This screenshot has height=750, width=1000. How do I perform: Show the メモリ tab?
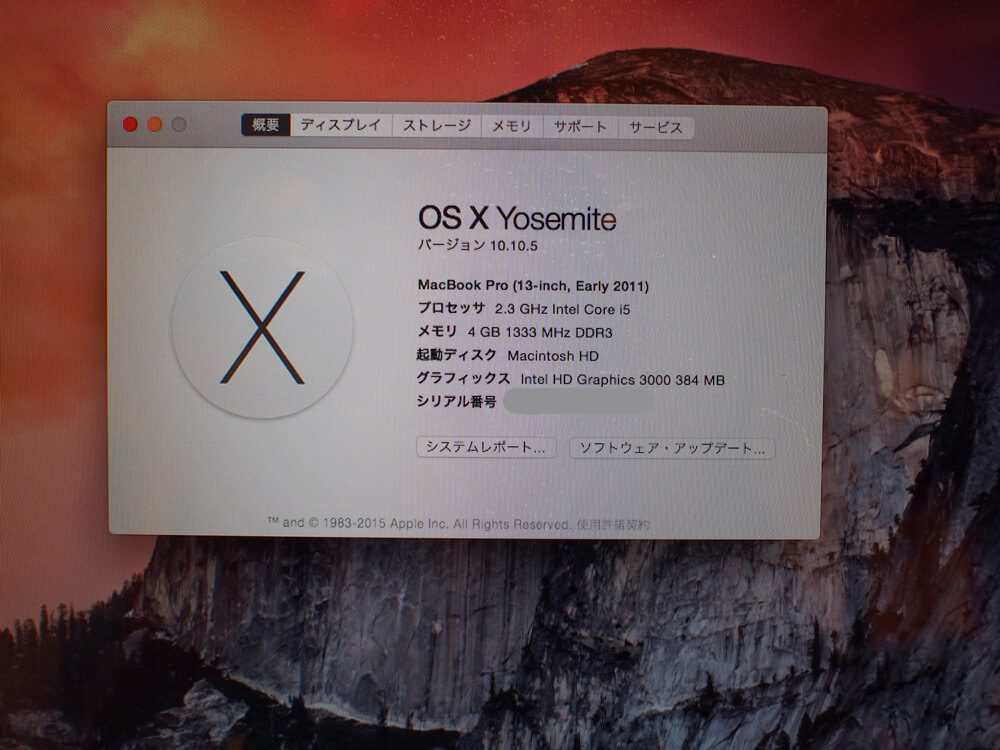(511, 126)
